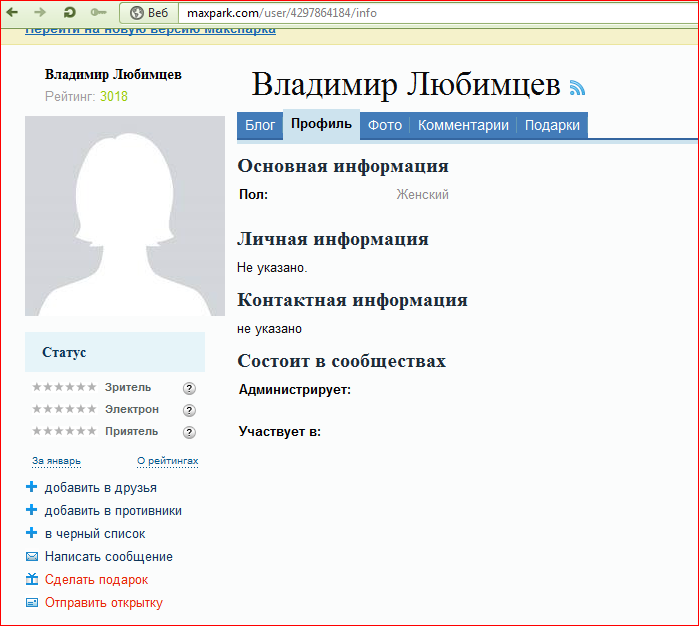Open the Фото tab
Image resolution: width=699 pixels, height=626 pixels.
point(385,125)
